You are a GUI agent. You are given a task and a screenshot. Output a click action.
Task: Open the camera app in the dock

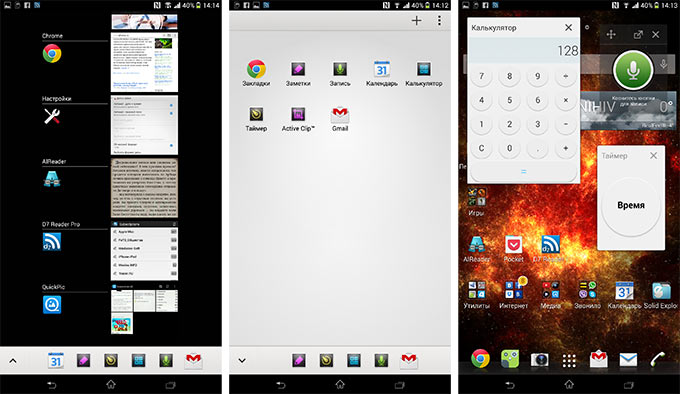539,360
